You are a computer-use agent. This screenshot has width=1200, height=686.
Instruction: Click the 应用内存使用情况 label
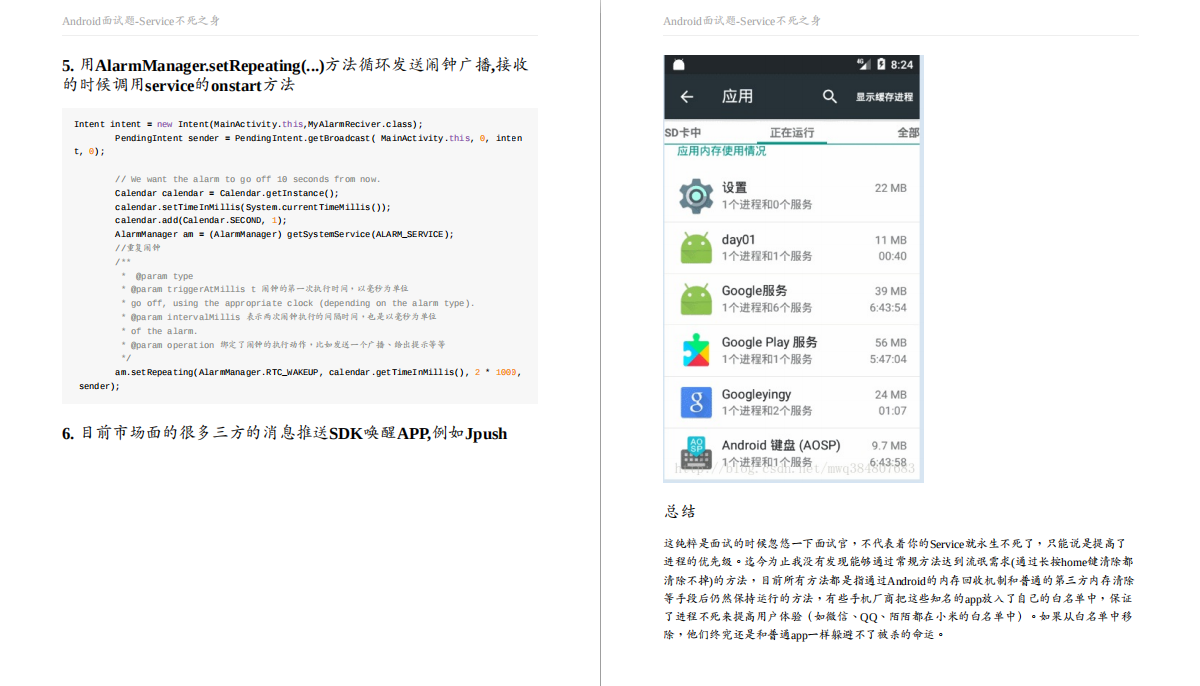click(x=722, y=151)
